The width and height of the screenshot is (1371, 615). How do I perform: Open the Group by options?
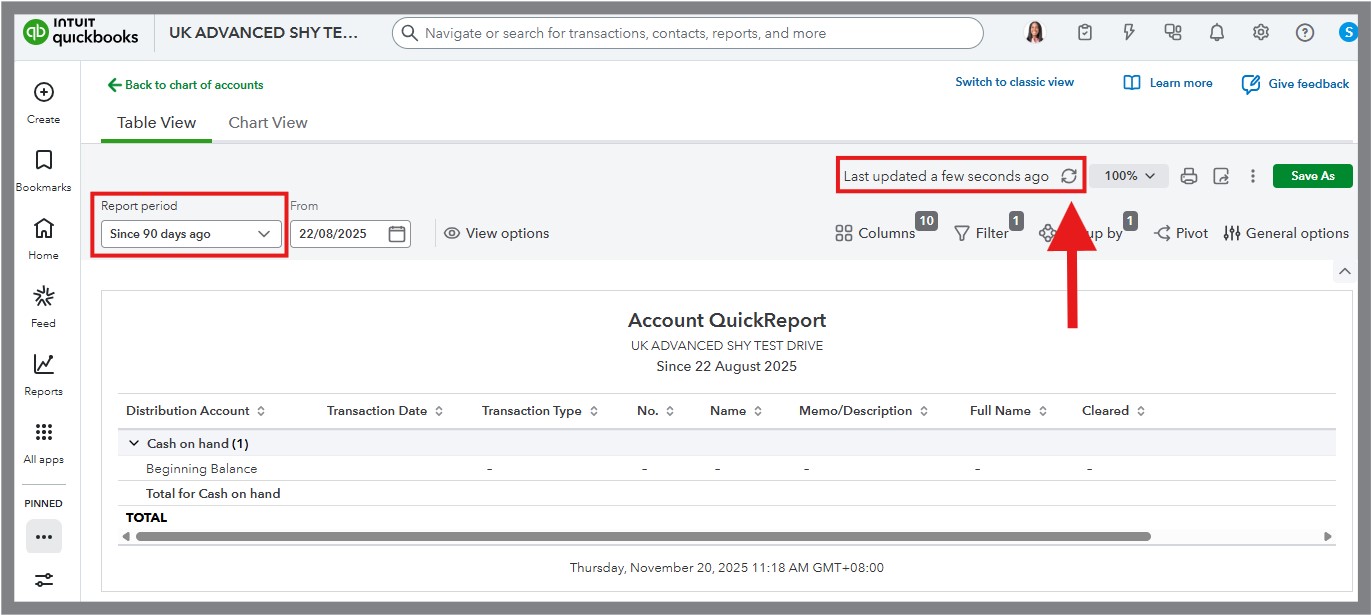(x=1082, y=233)
